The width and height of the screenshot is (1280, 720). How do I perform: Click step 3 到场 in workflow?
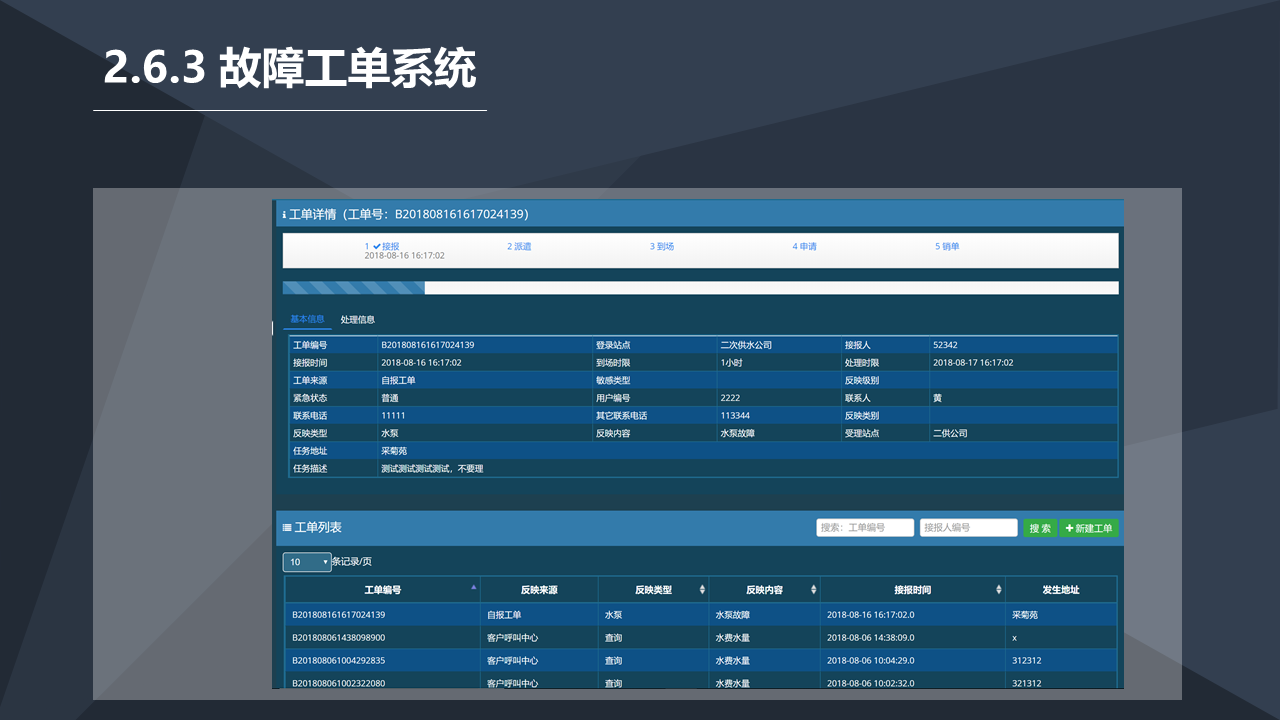(x=662, y=246)
